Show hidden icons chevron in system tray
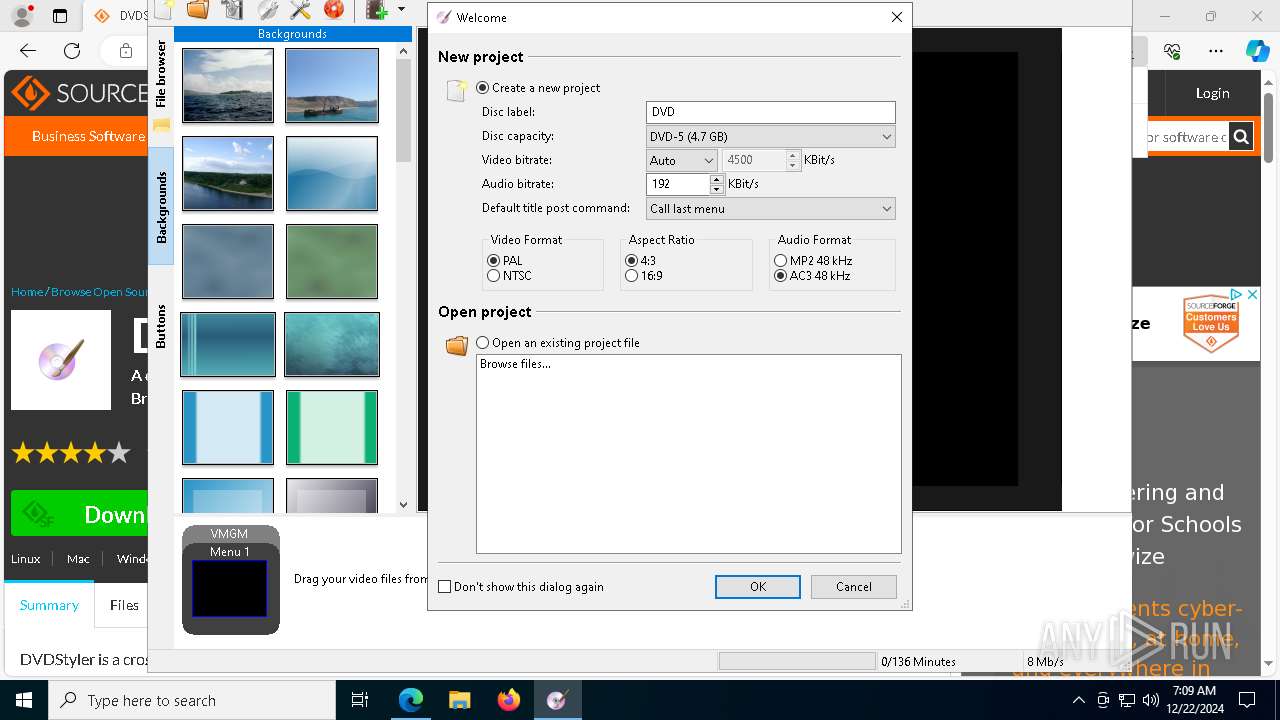Viewport: 1280px width, 720px height. (x=1078, y=700)
